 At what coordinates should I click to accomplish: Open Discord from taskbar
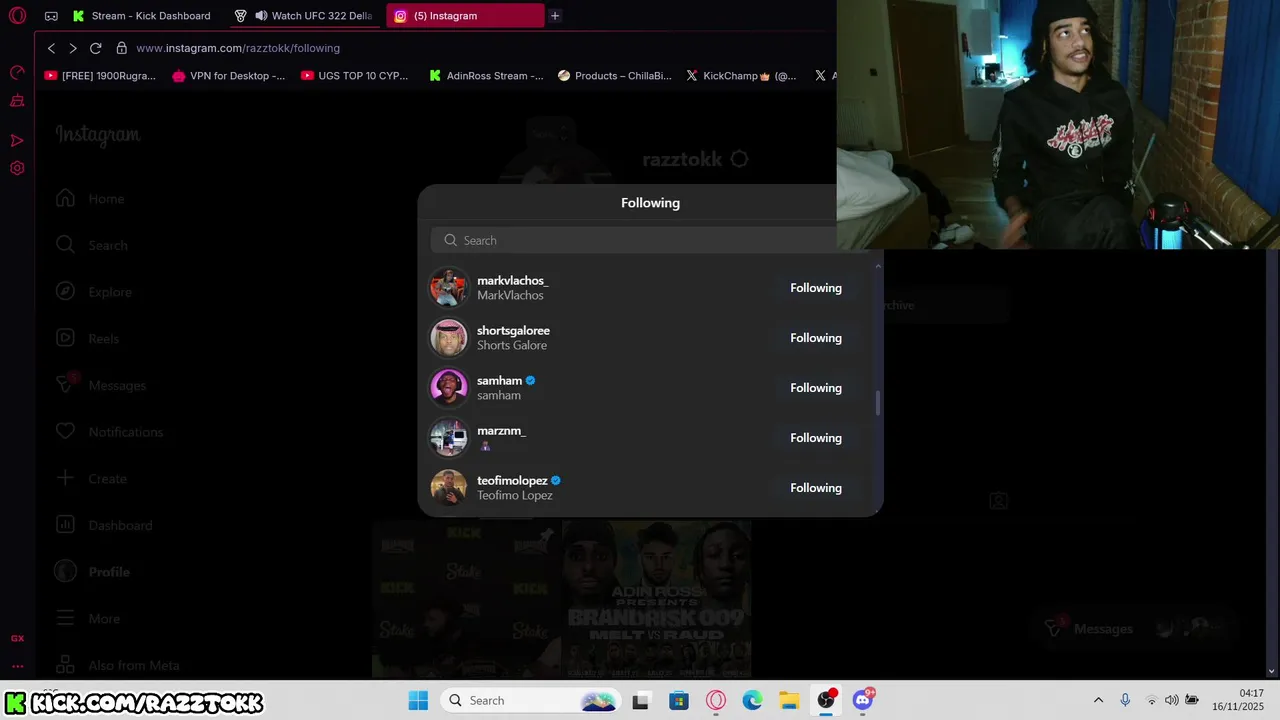tap(863, 700)
